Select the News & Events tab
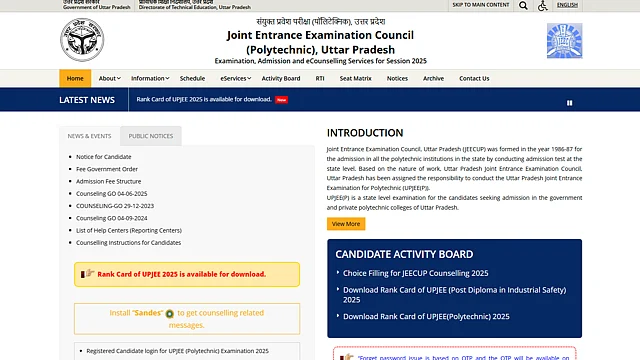 tap(89, 136)
